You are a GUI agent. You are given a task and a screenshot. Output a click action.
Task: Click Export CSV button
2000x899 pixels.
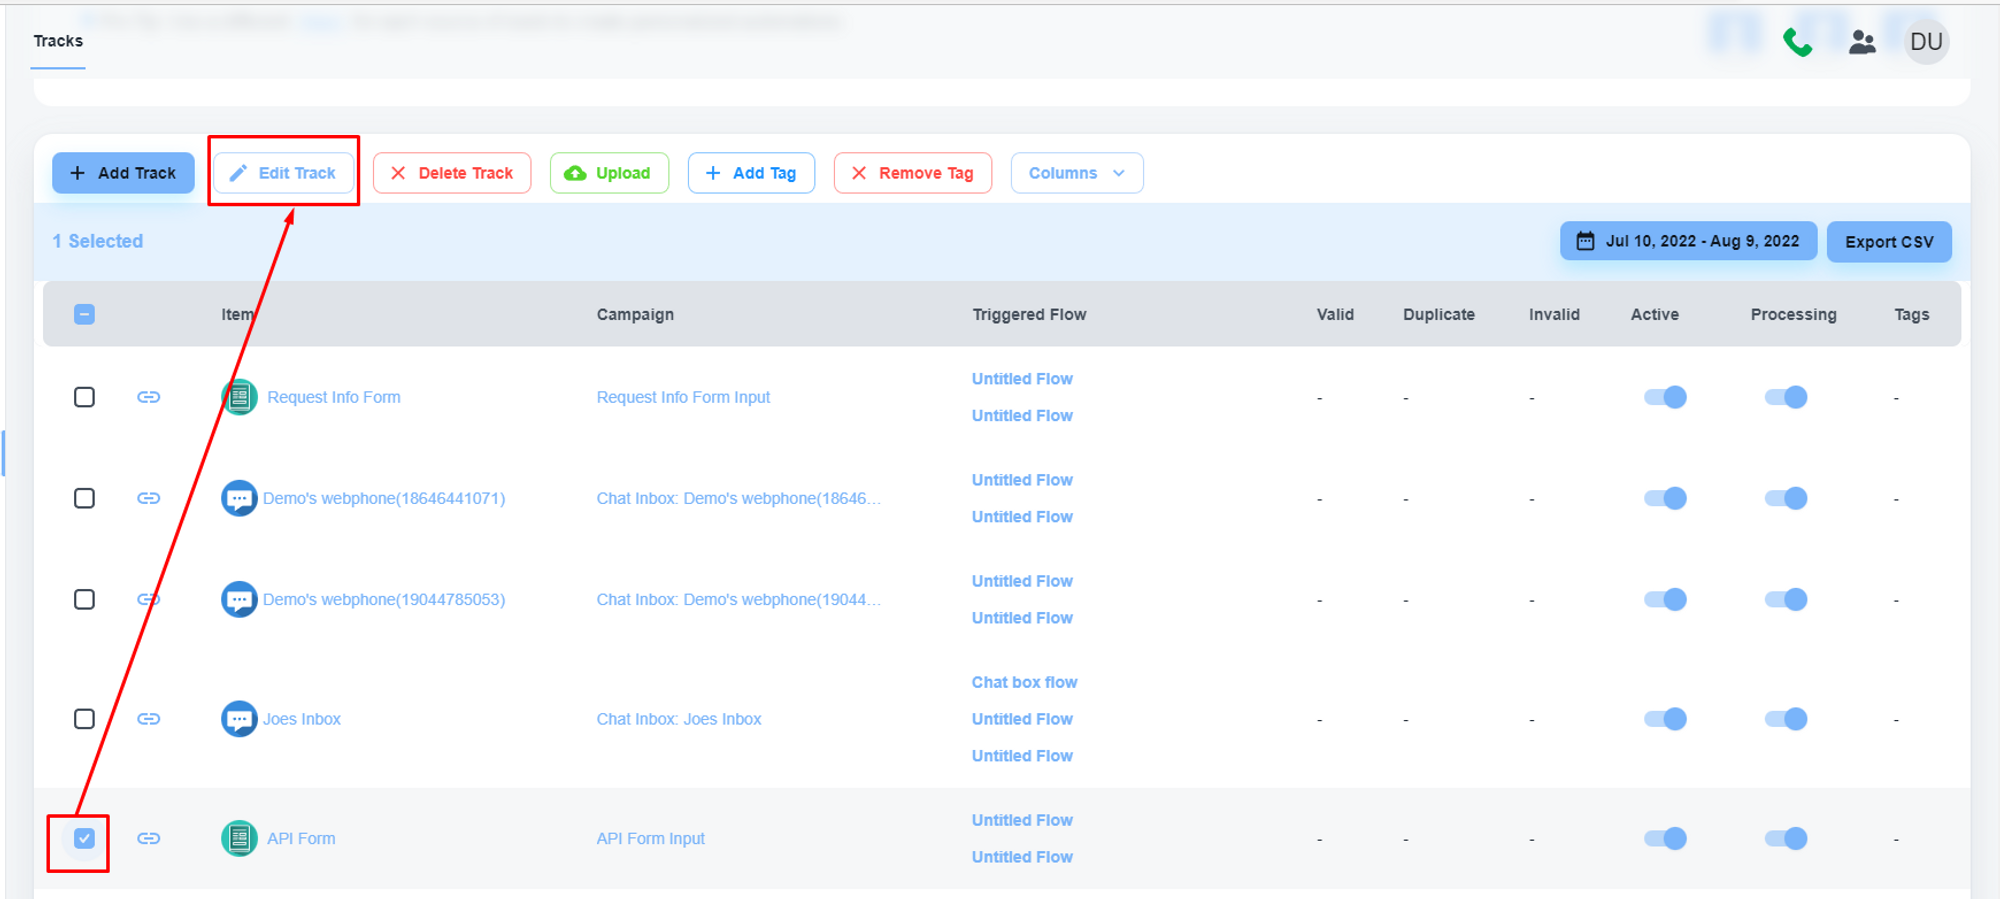[x=1889, y=242]
